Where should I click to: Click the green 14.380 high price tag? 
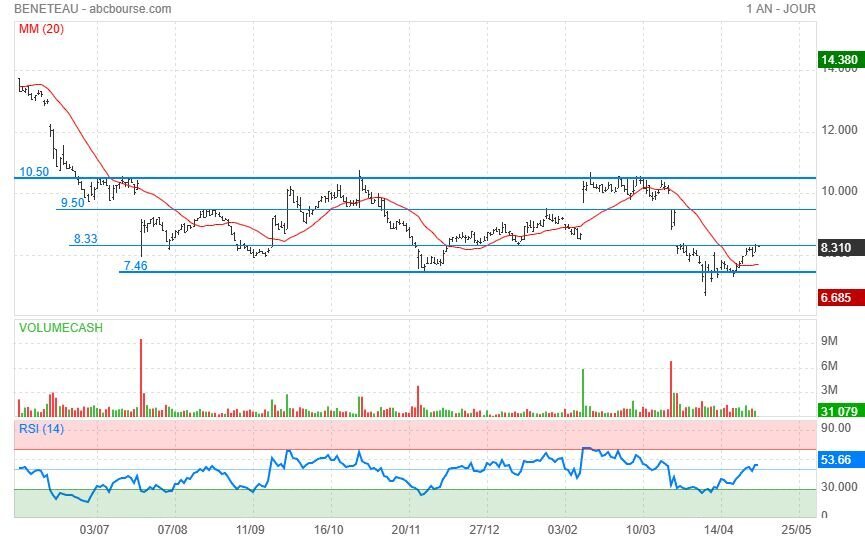tap(839, 60)
